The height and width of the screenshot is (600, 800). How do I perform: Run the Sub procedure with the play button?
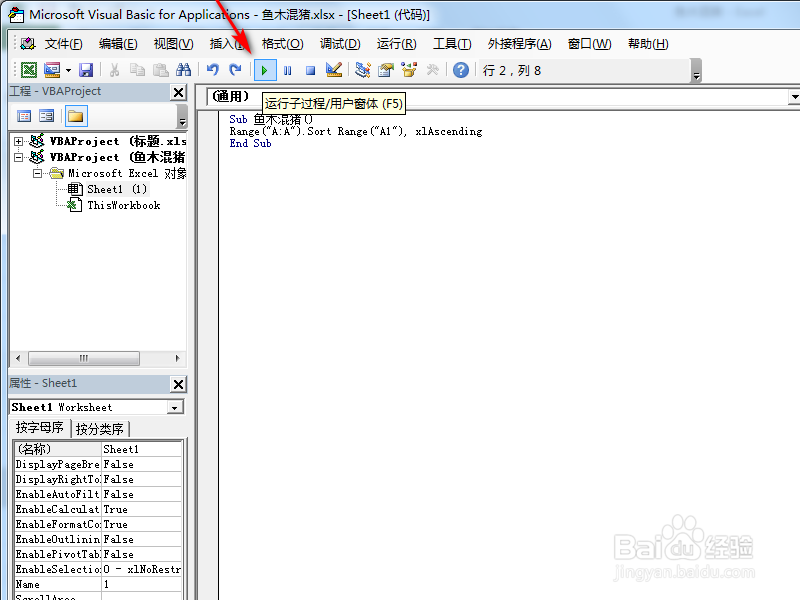coord(265,70)
